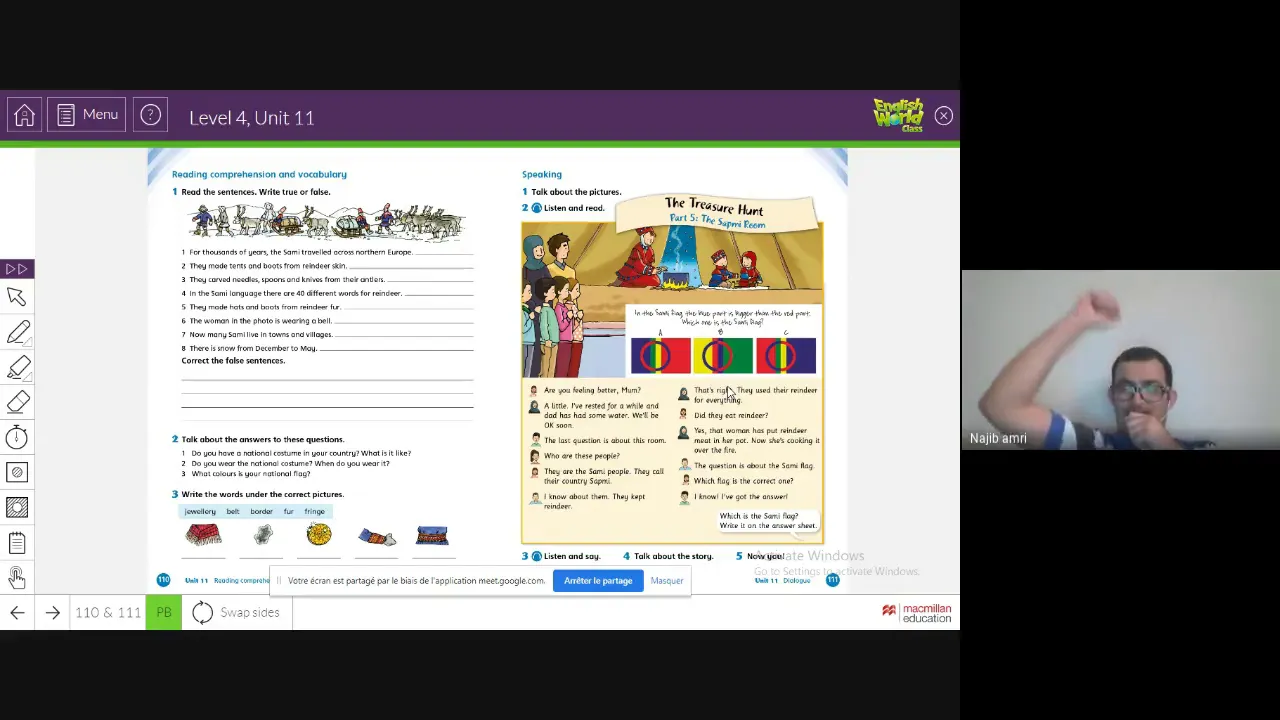The height and width of the screenshot is (720, 1280).
Task: Click 'Who are these people?' dialogue line
Action: pos(582,456)
